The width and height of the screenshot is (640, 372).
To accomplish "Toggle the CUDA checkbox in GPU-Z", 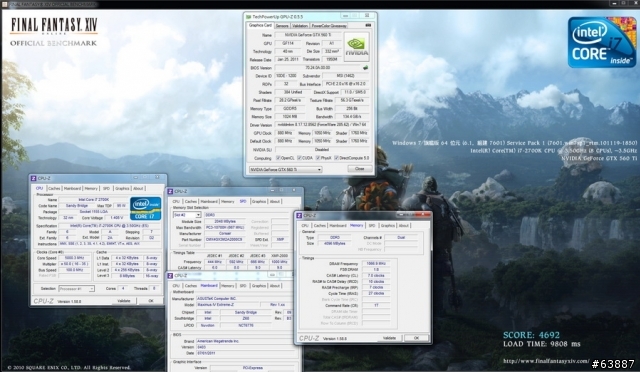I will [x=299, y=158].
